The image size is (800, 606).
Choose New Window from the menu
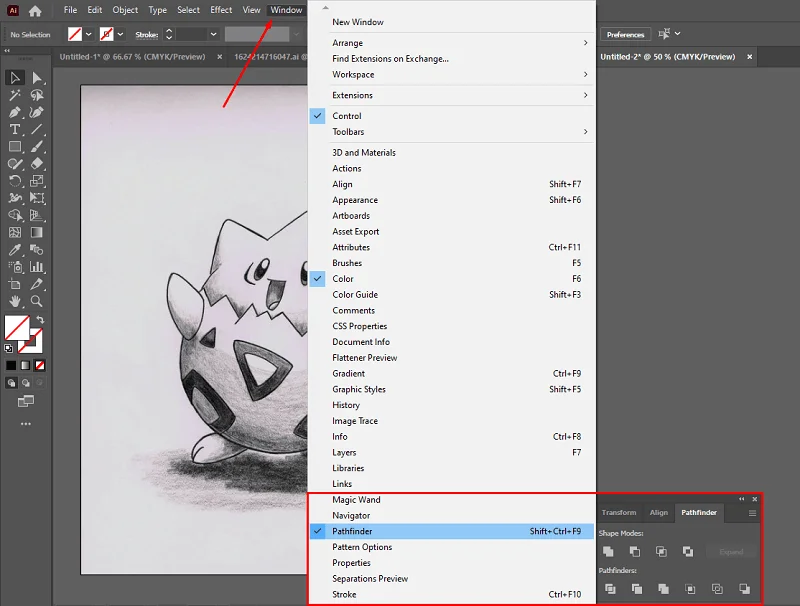tap(452, 22)
